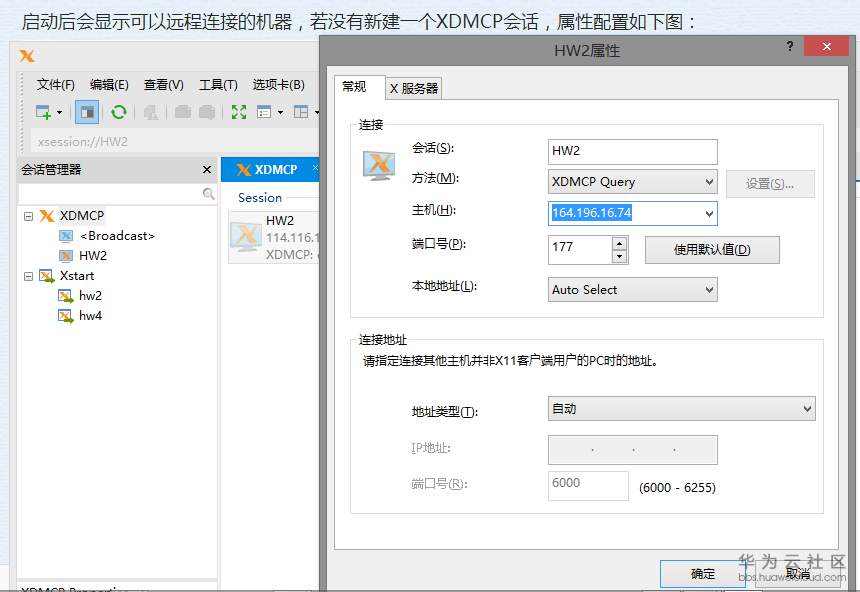Click the hw4 Xstart icon

pos(66,316)
